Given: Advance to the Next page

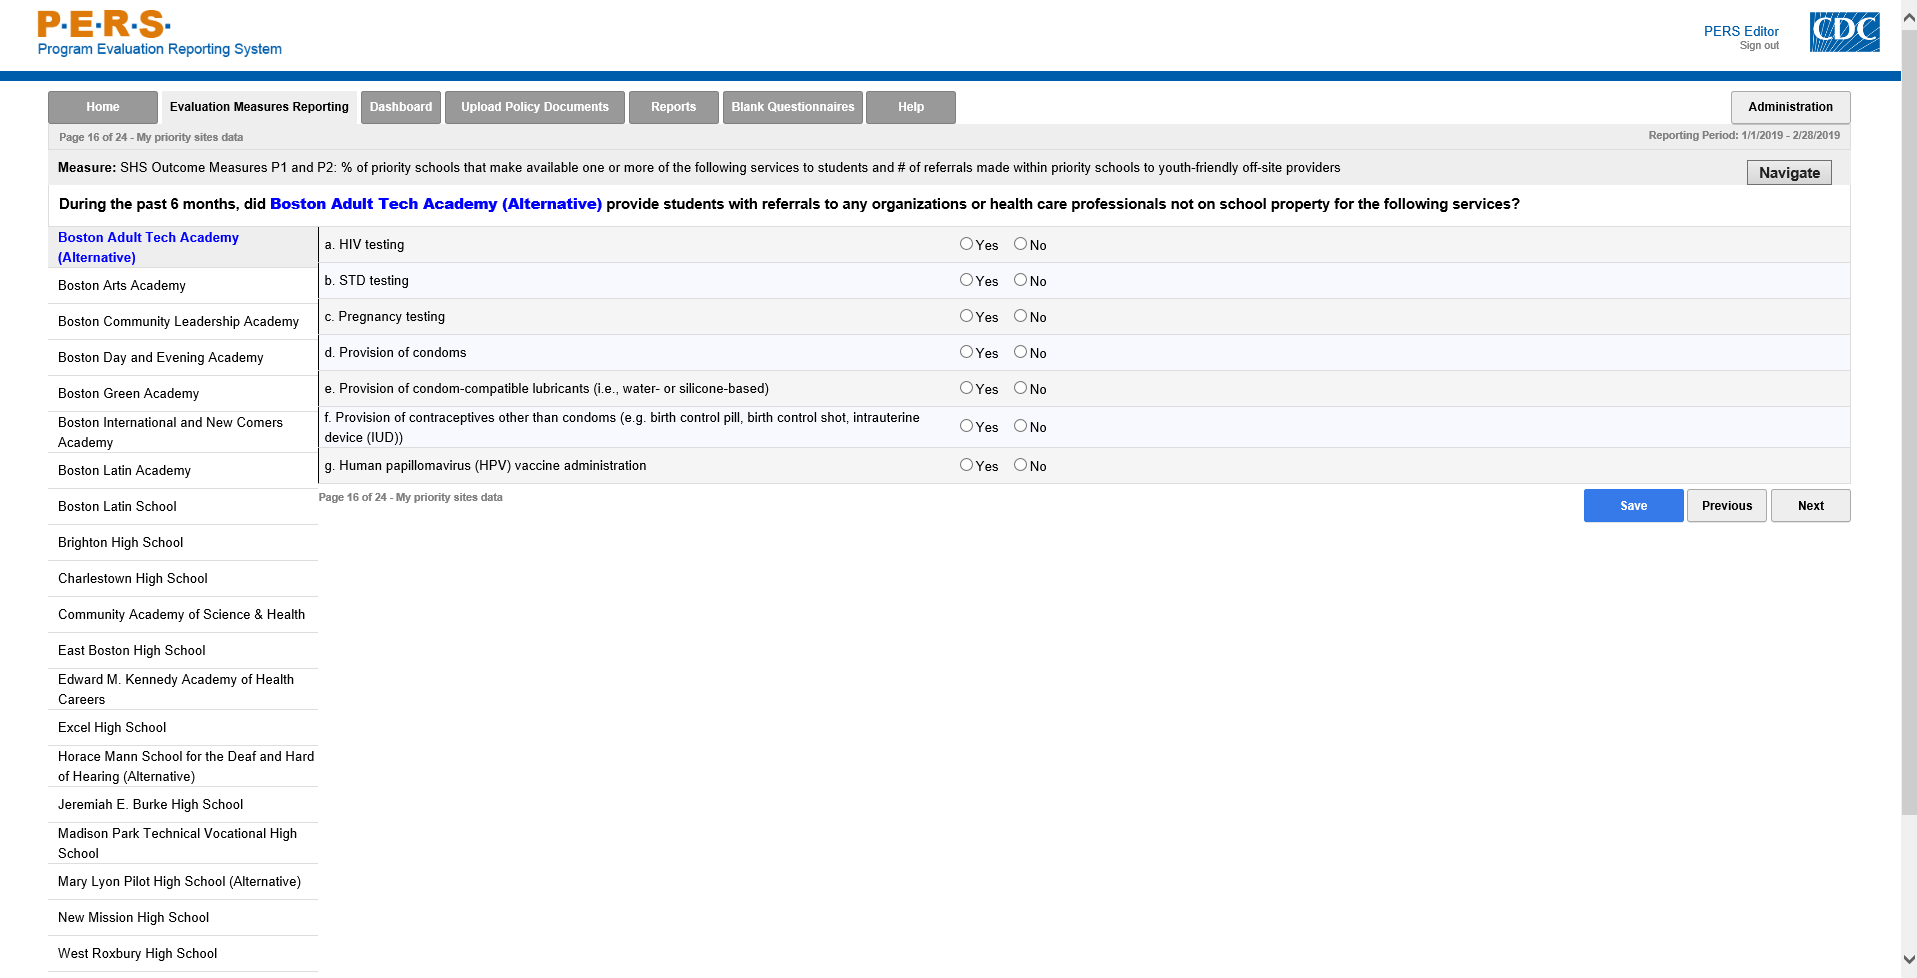Looking at the screenshot, I should 1811,506.
